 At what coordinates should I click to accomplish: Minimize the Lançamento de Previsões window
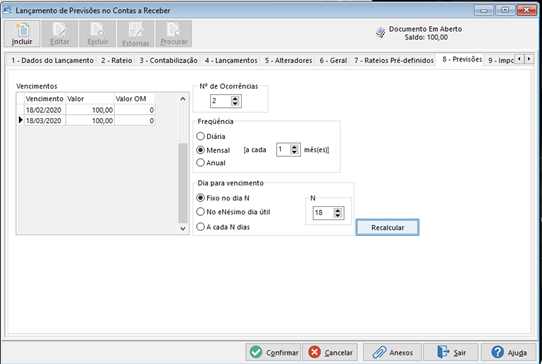[484, 10]
